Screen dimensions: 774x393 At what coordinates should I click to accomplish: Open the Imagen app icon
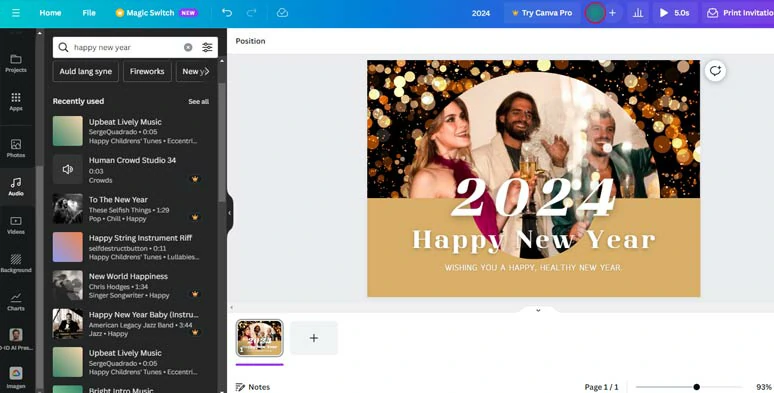point(16,378)
